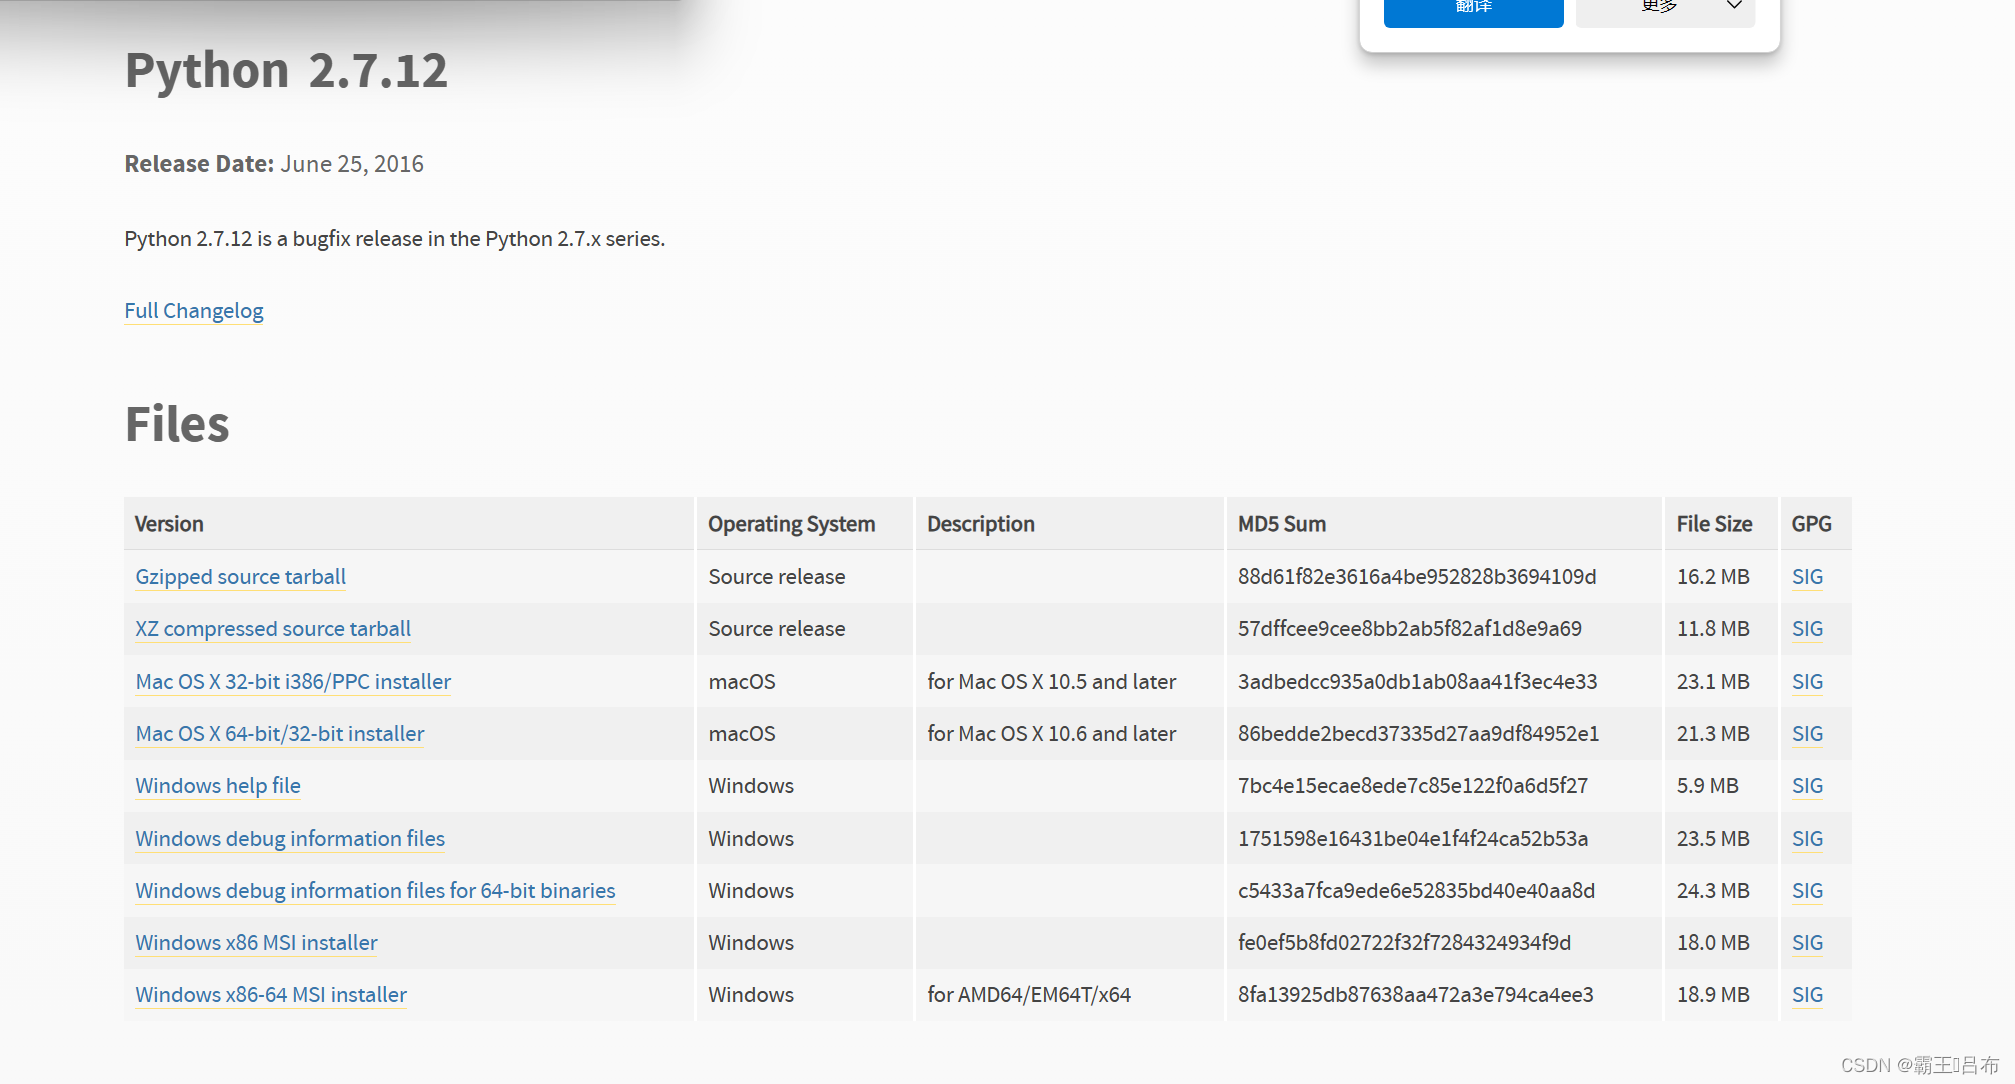The width and height of the screenshot is (2015, 1084).
Task: Download Windows x86 MSI installer
Action: (x=256, y=943)
